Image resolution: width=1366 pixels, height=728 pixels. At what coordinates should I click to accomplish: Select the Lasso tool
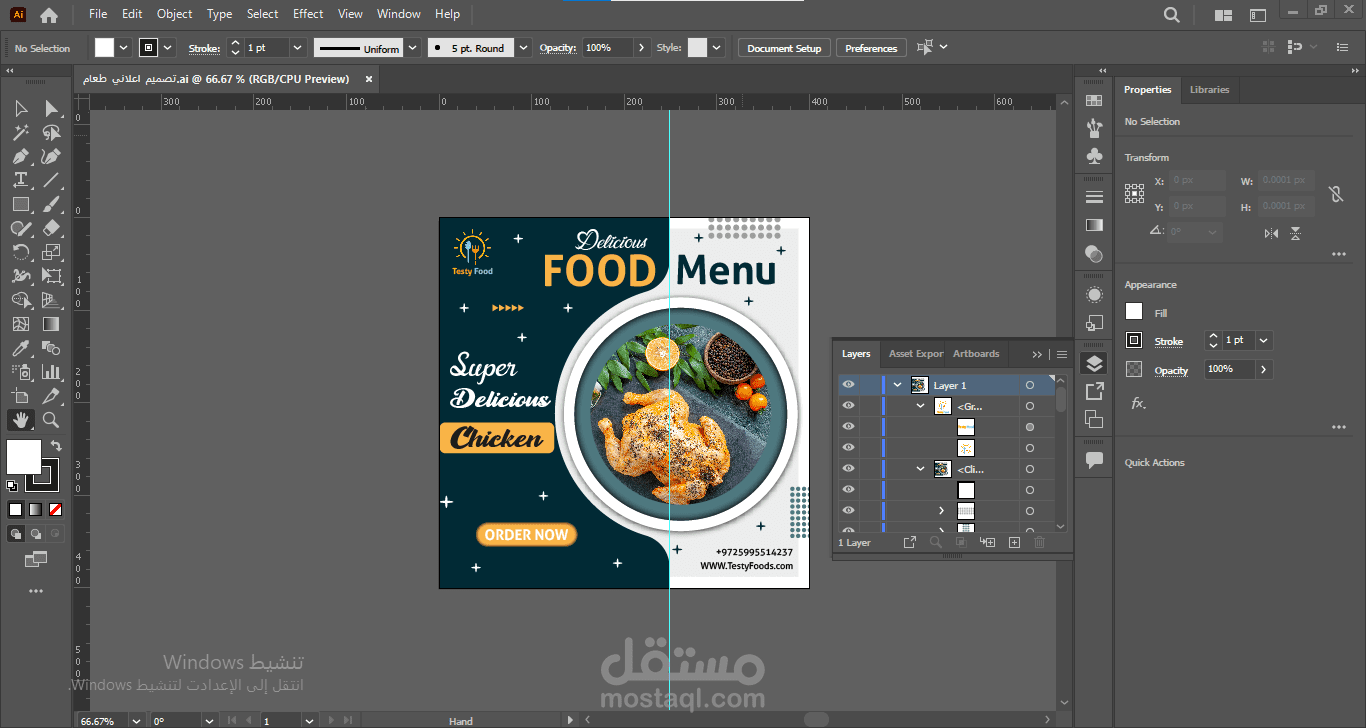(x=51, y=132)
